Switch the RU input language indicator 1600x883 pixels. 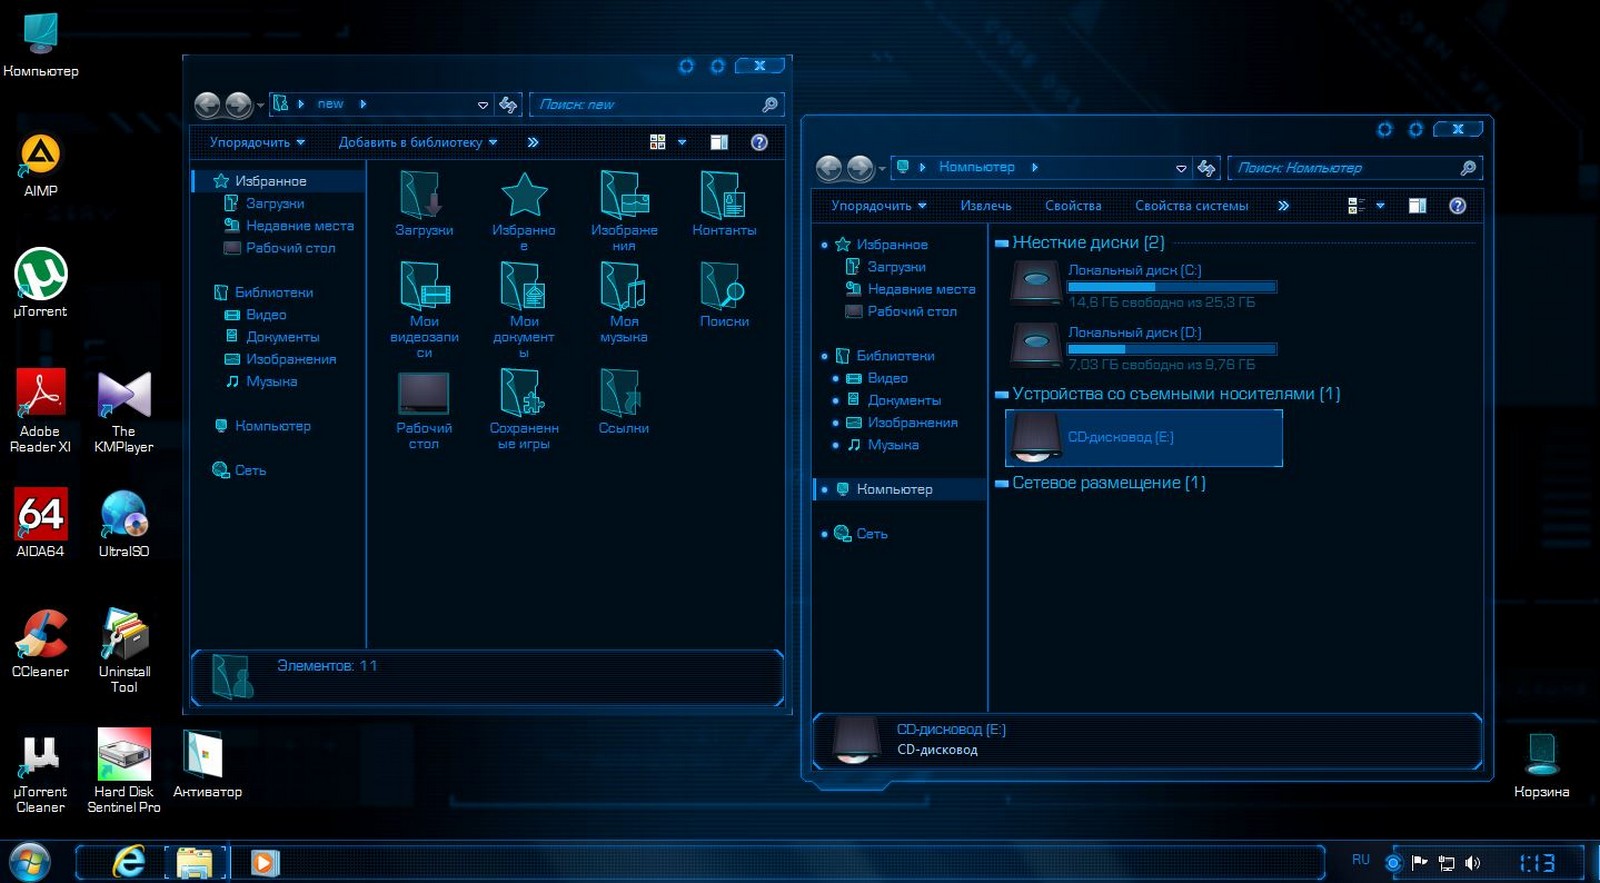pos(1360,860)
